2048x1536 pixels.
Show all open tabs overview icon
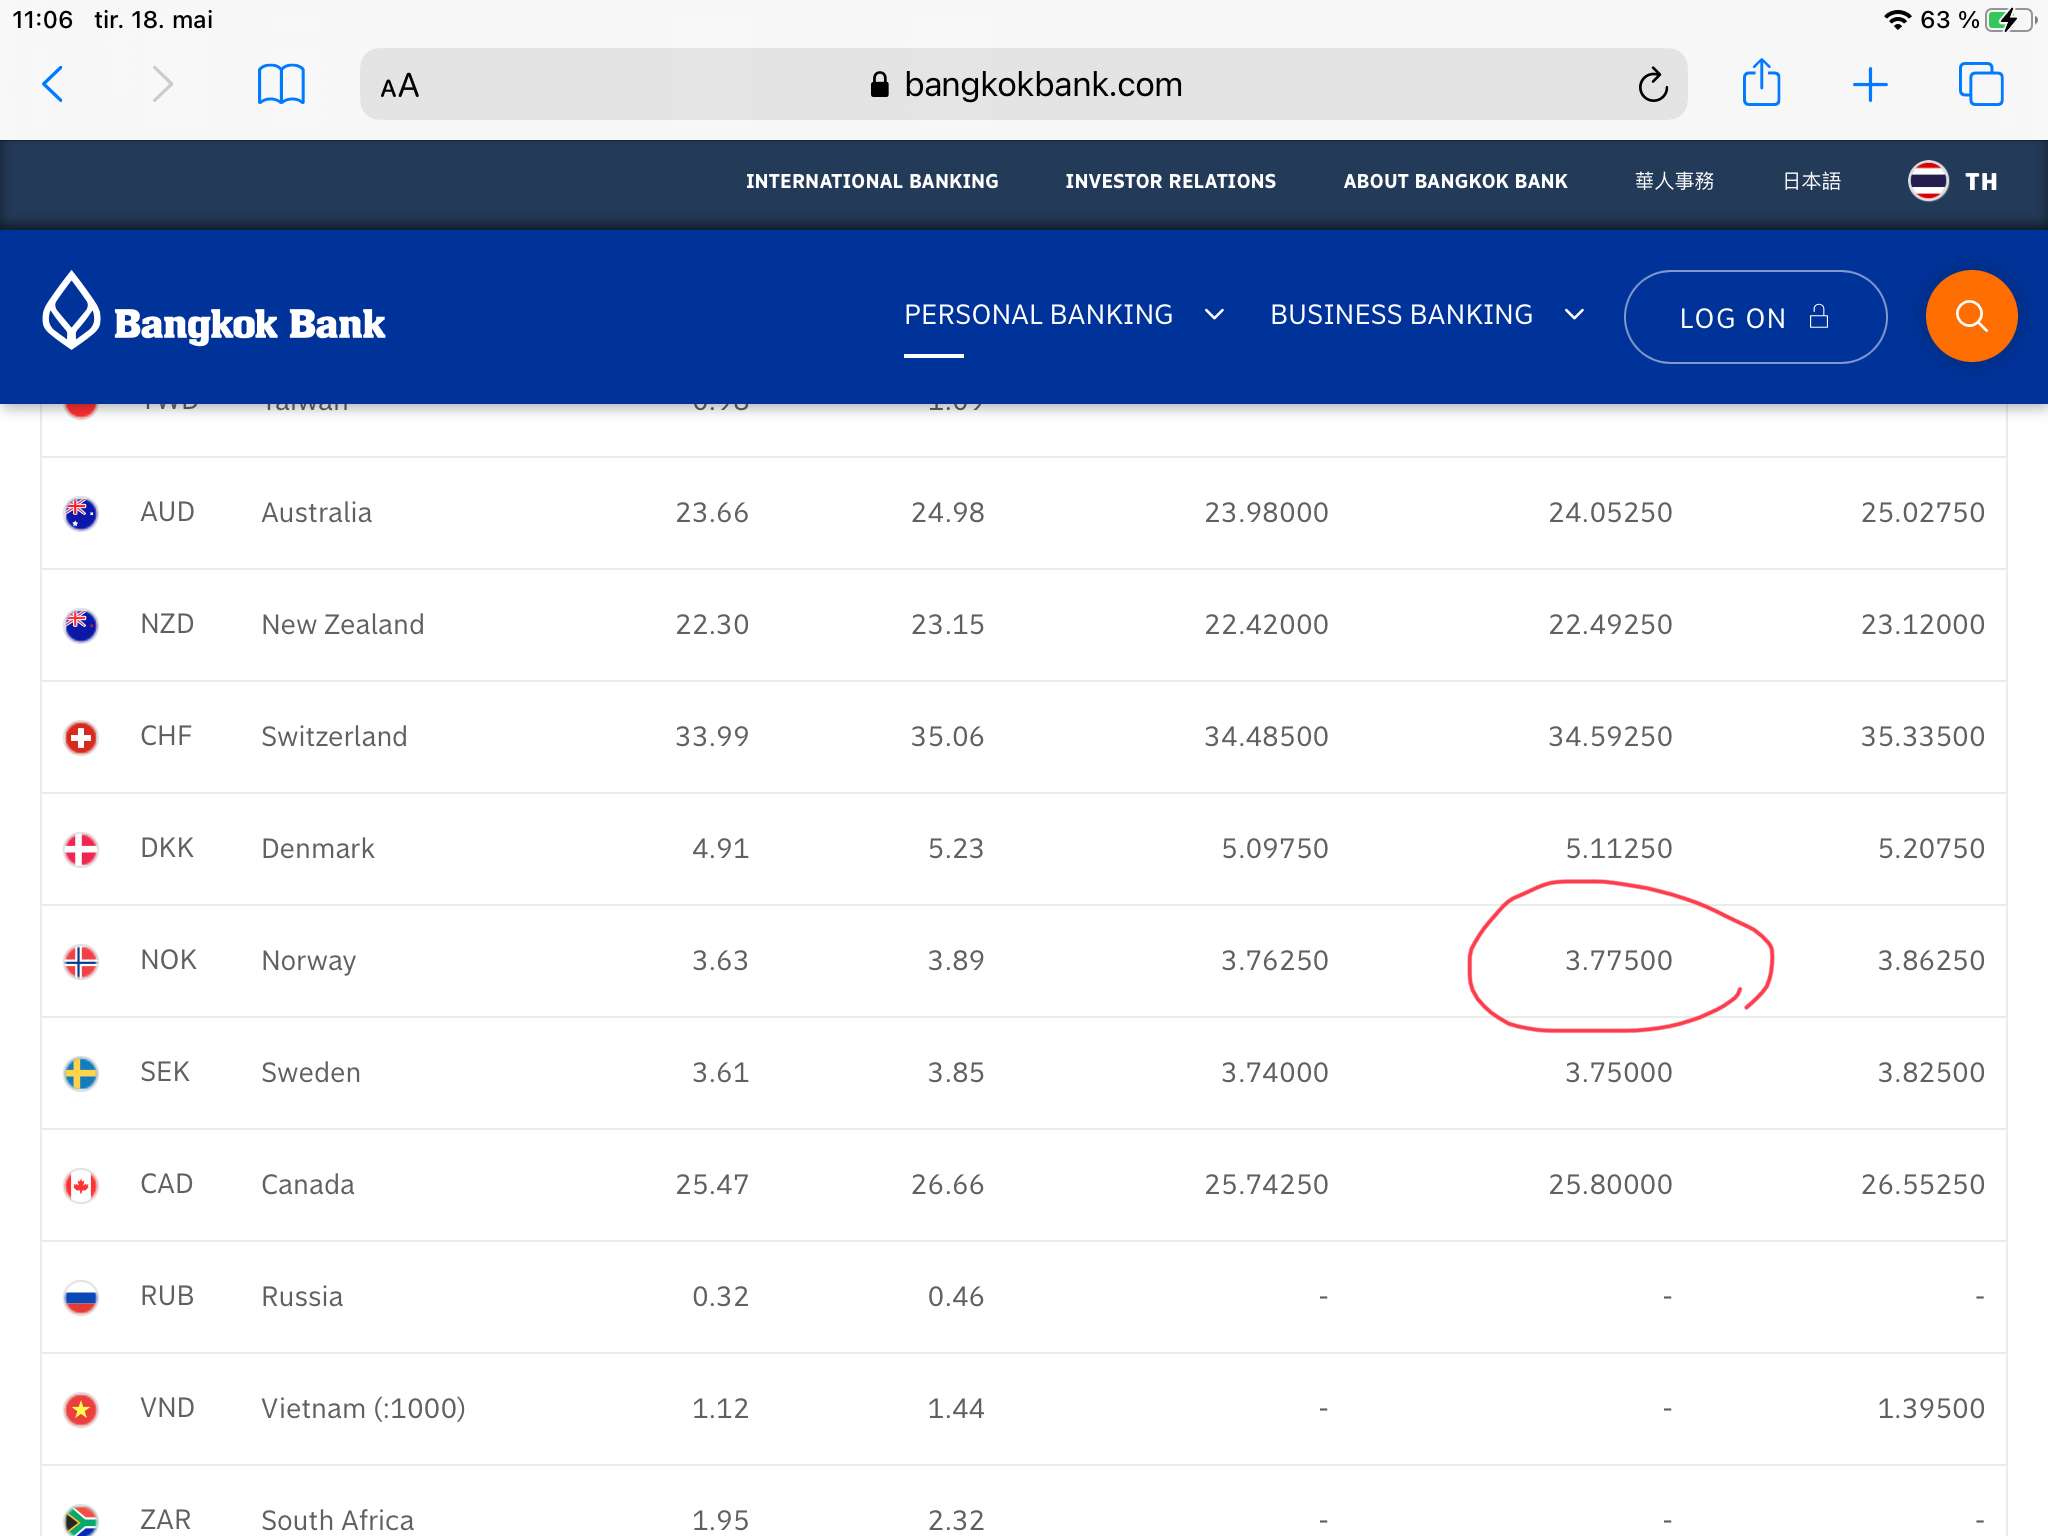click(1980, 84)
